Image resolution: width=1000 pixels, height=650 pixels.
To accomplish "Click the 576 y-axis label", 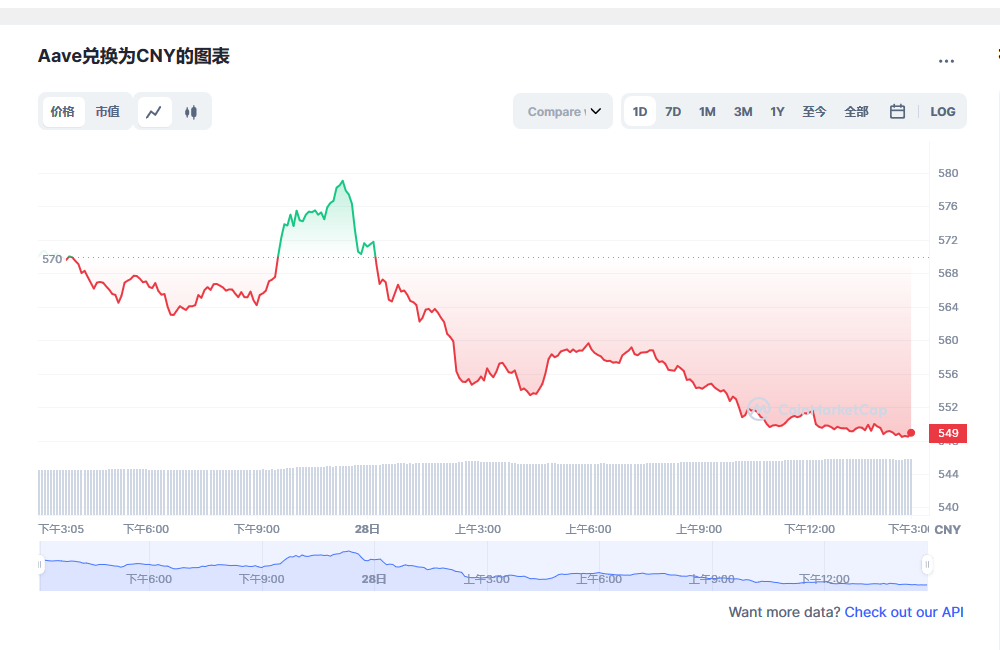I will 948,206.
